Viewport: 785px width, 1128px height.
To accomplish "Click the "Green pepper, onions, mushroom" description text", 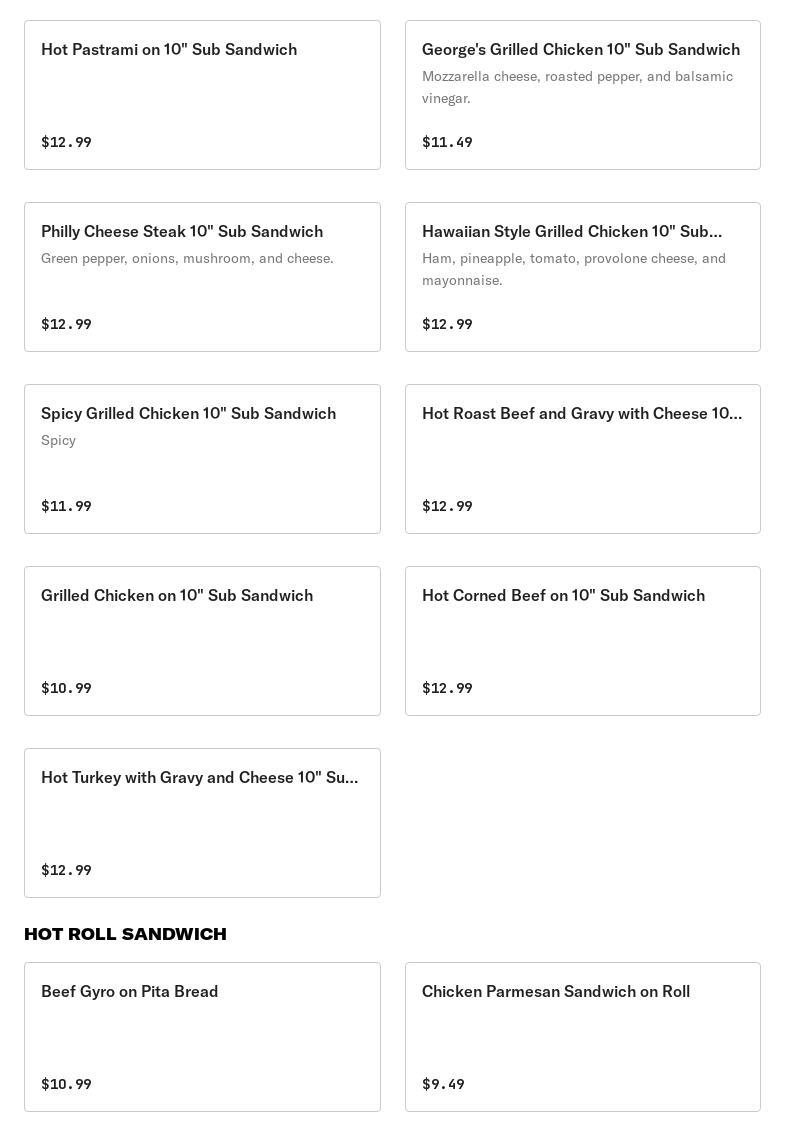I will (x=187, y=258).
